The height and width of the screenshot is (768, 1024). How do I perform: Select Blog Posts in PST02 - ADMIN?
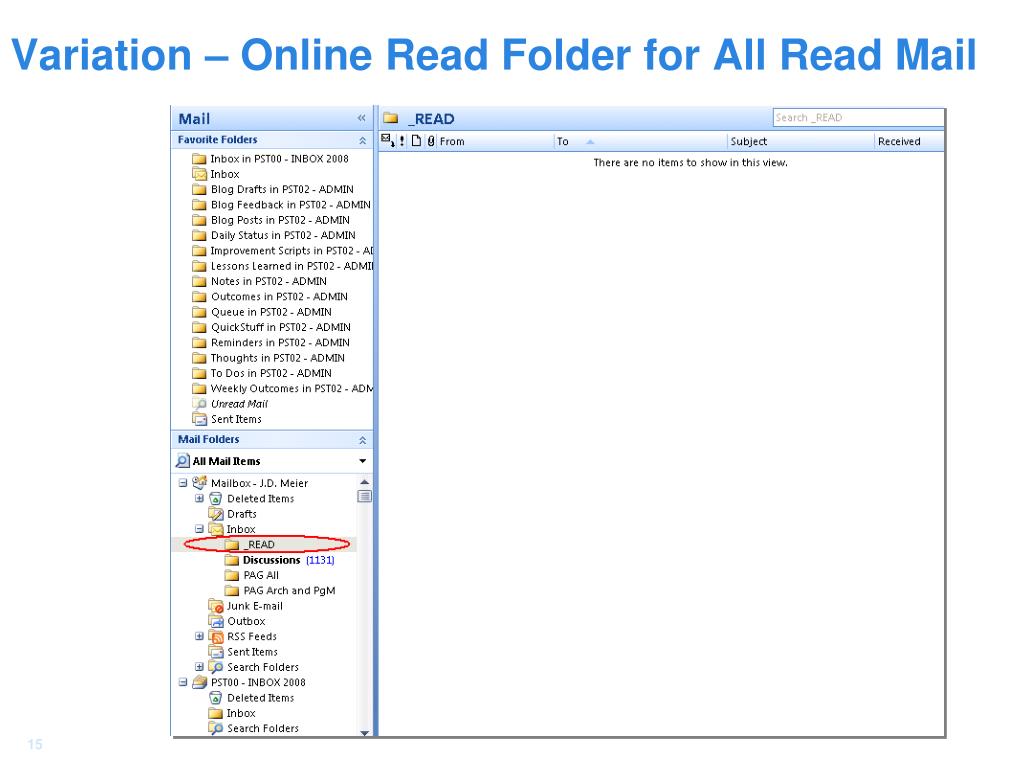271,220
